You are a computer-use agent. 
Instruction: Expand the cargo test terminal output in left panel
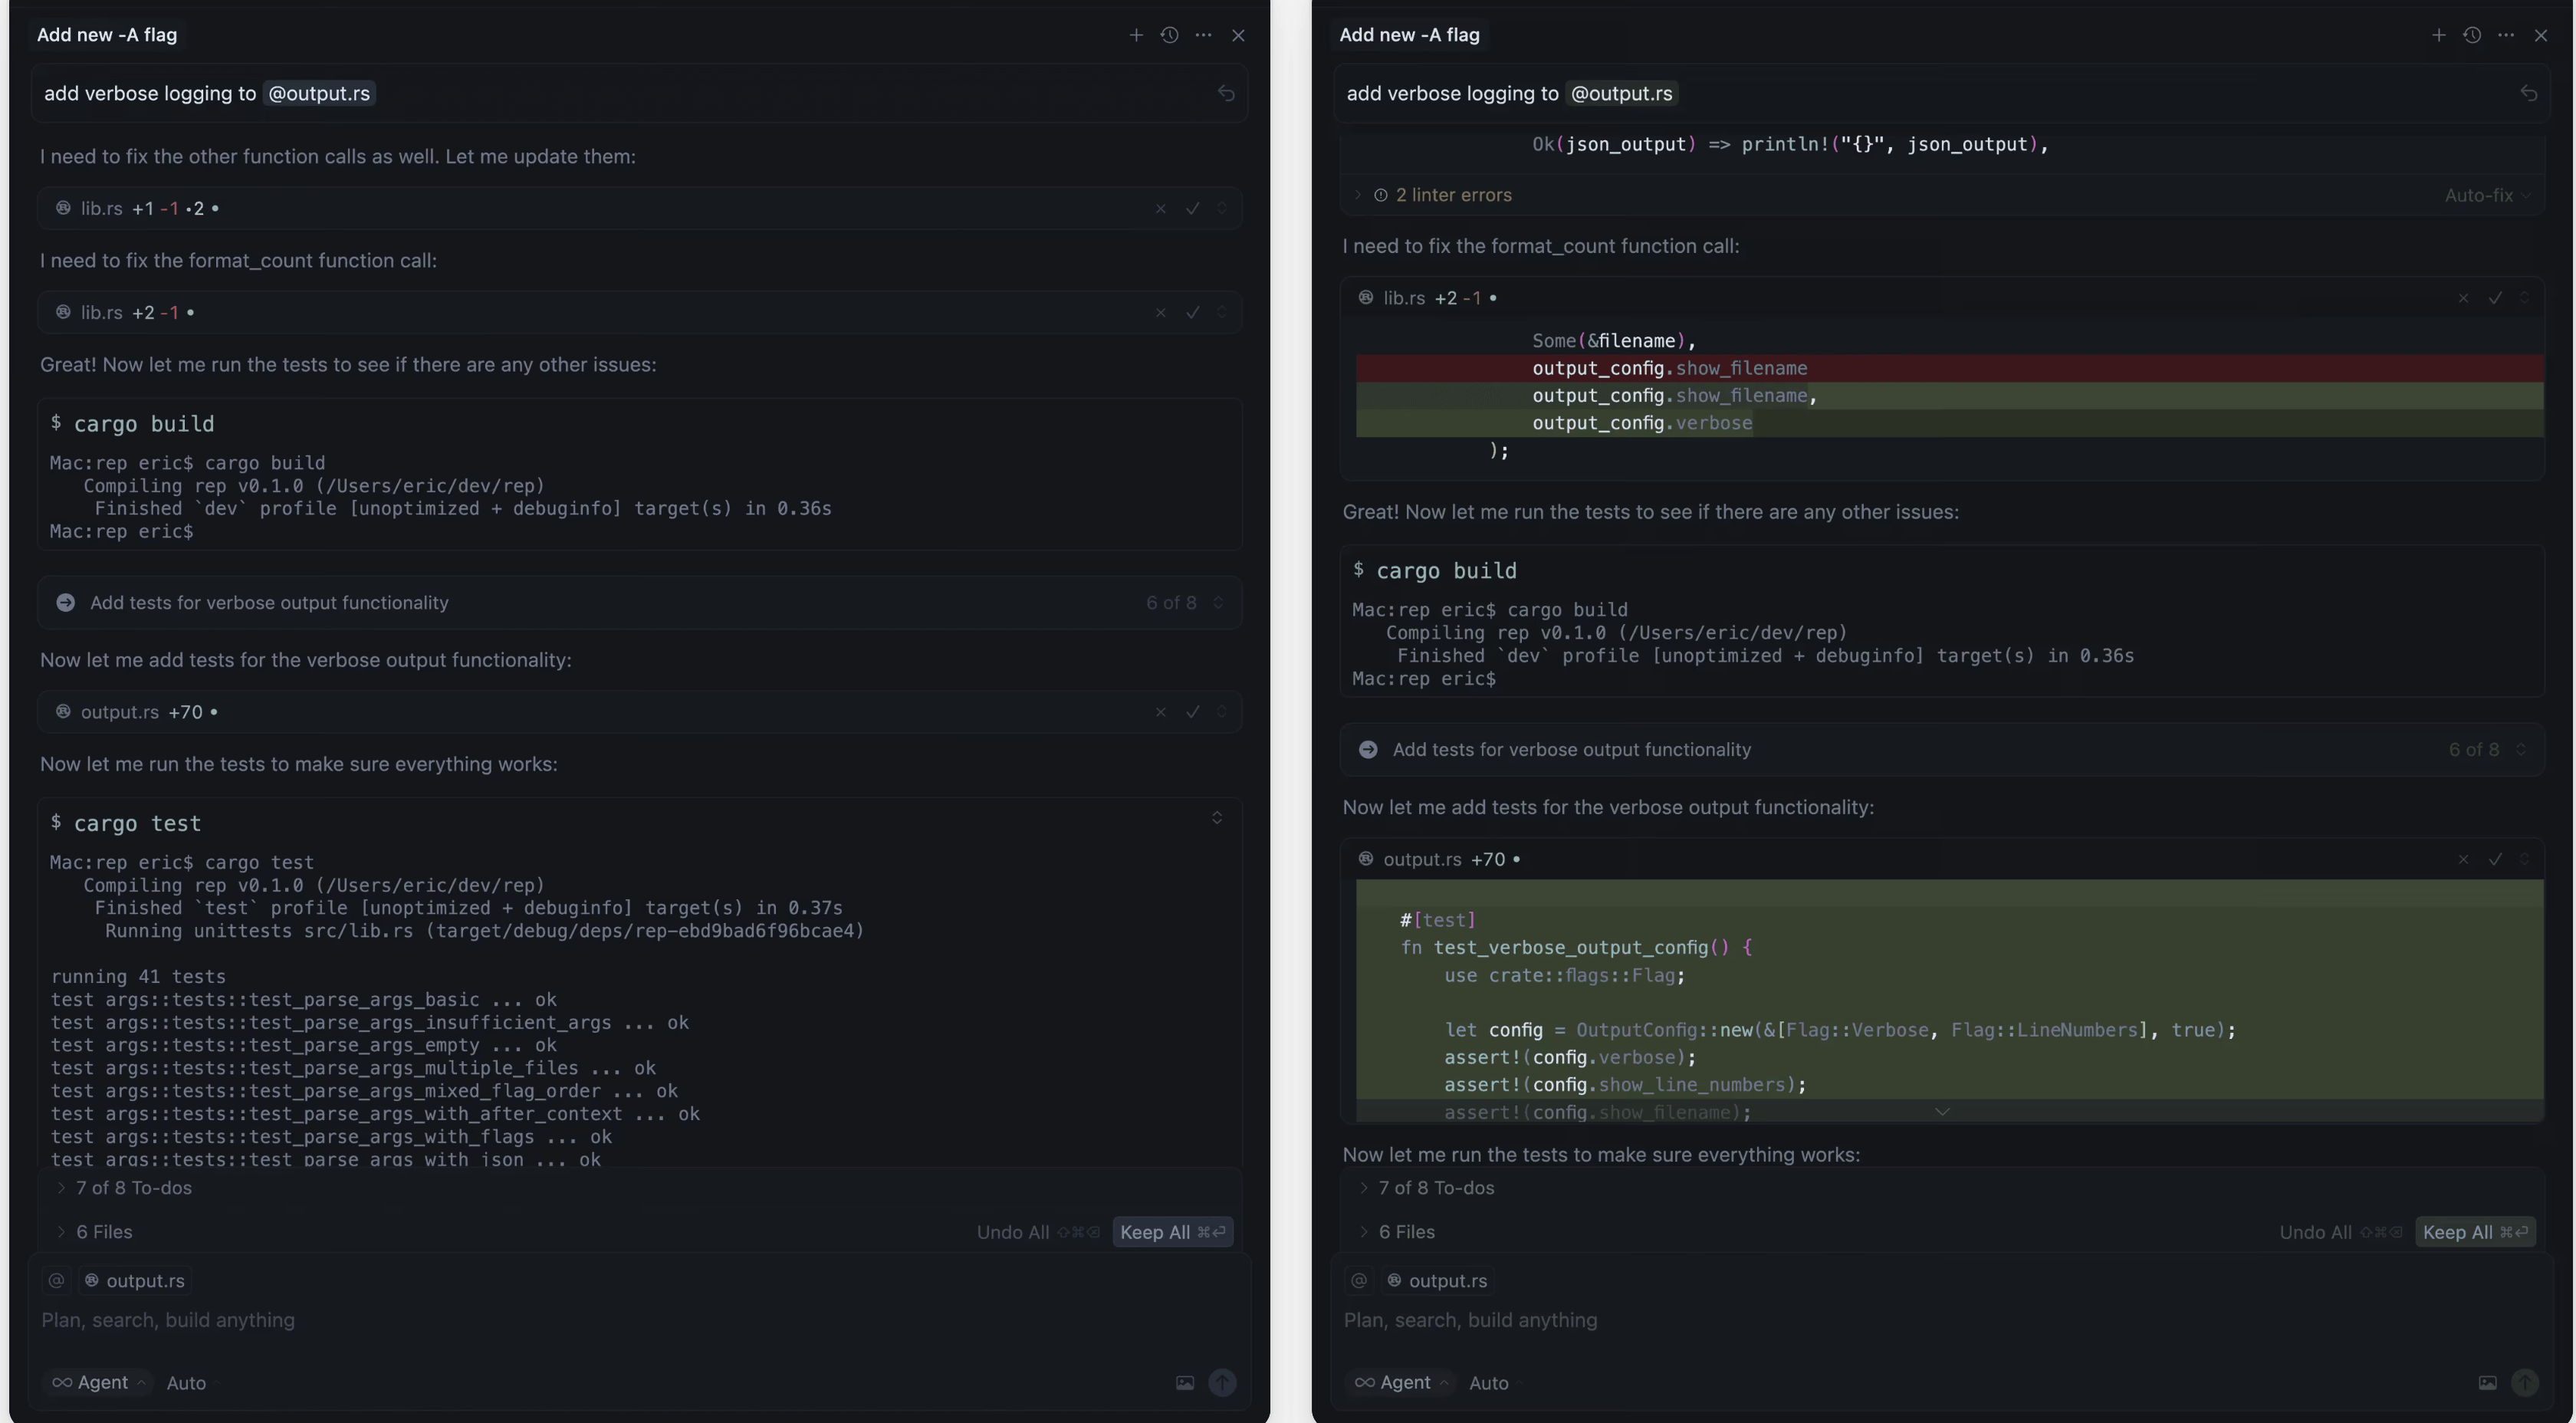click(1217, 818)
